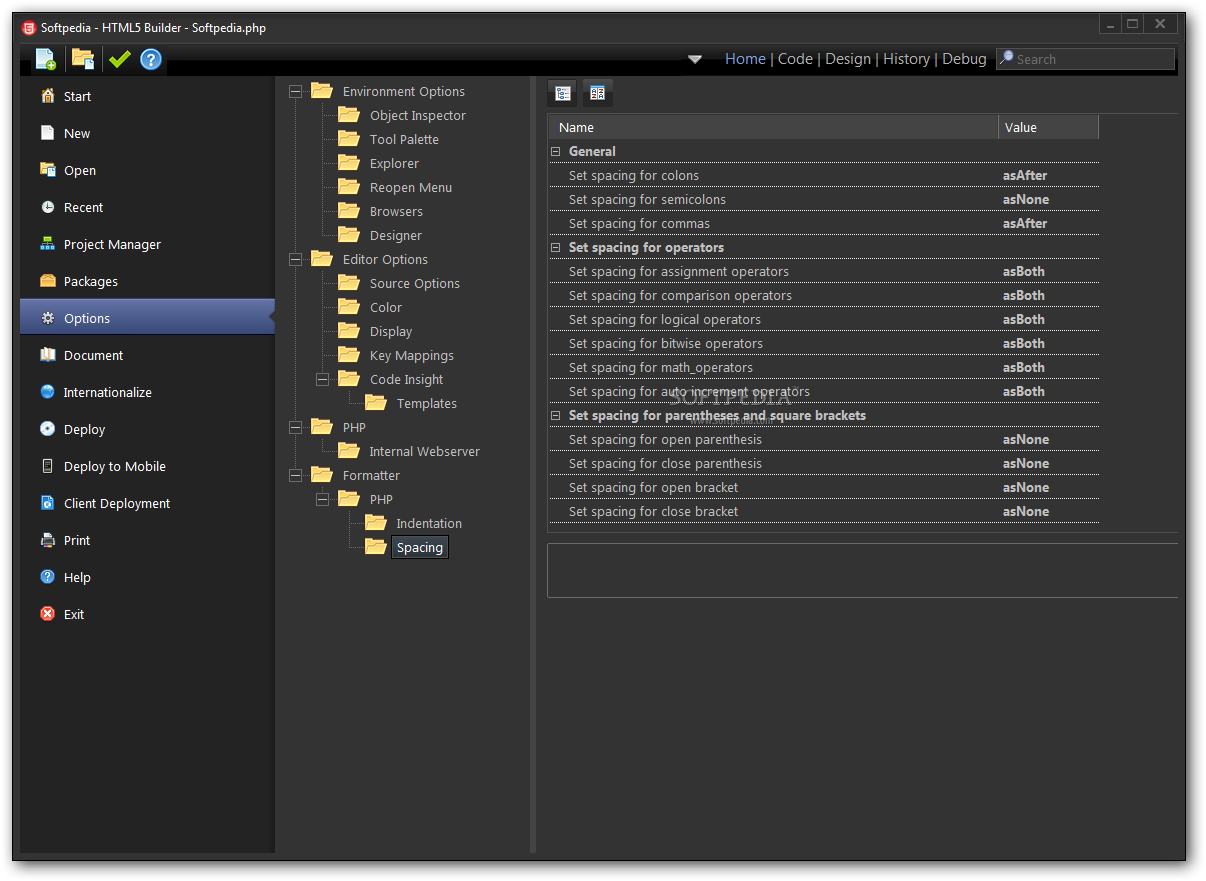Collapse the top-level PHP tree node

pos(295,428)
